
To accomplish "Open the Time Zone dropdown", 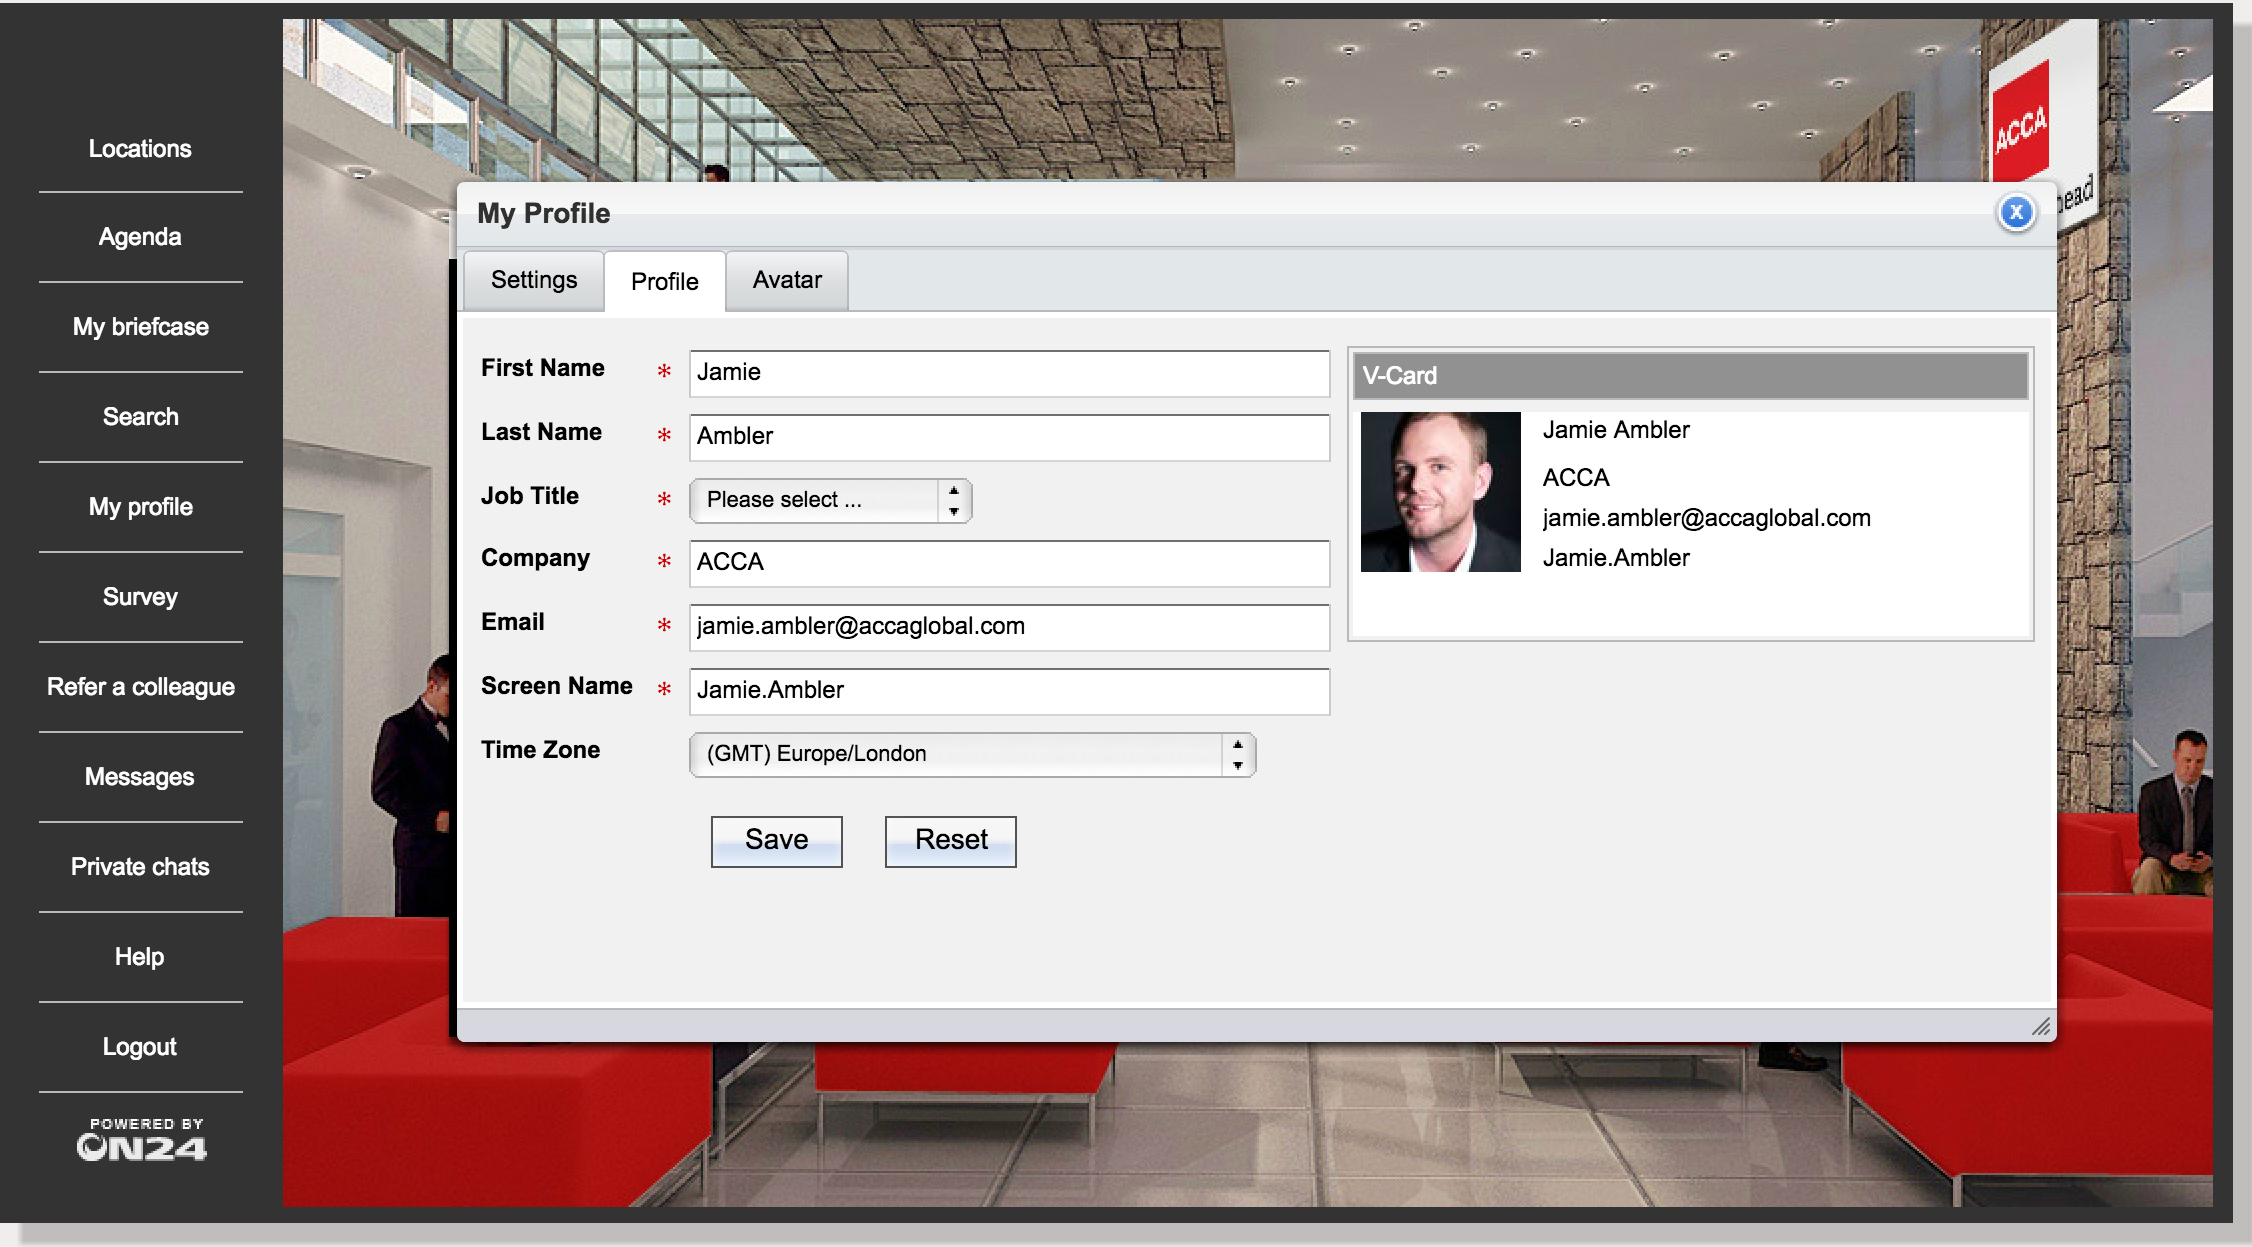I will 972,754.
